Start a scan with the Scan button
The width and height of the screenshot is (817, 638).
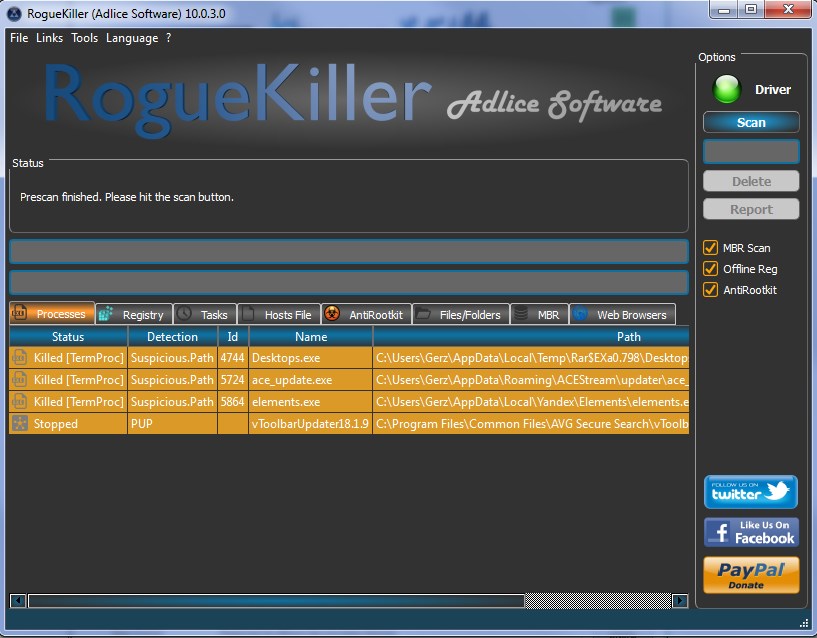751,122
